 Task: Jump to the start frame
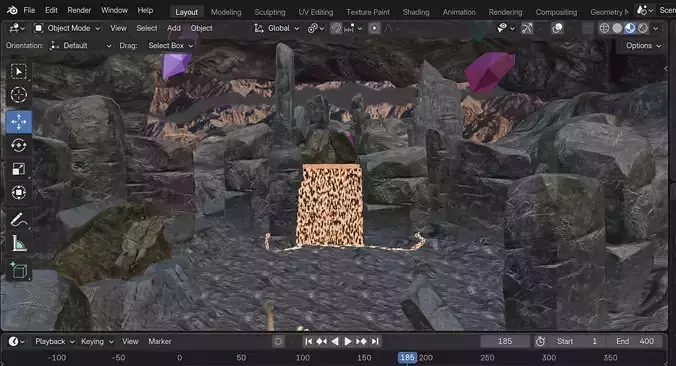[x=309, y=341]
